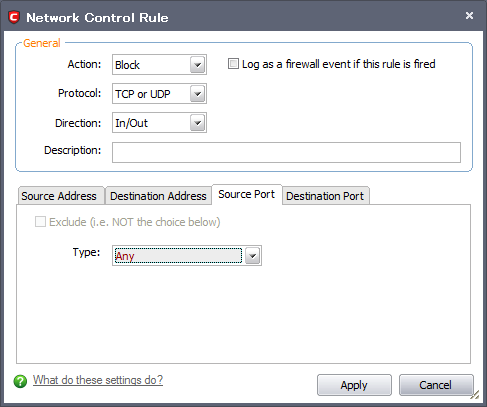Click inside the Description text field
This screenshot has height=407, width=487.
click(x=286, y=152)
